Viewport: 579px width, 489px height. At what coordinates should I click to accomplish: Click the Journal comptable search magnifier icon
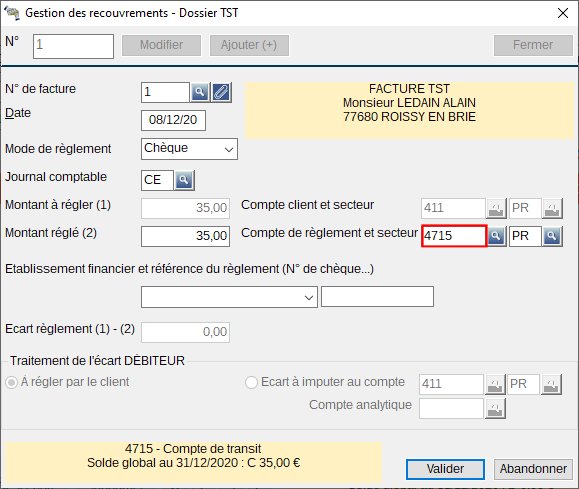184,180
